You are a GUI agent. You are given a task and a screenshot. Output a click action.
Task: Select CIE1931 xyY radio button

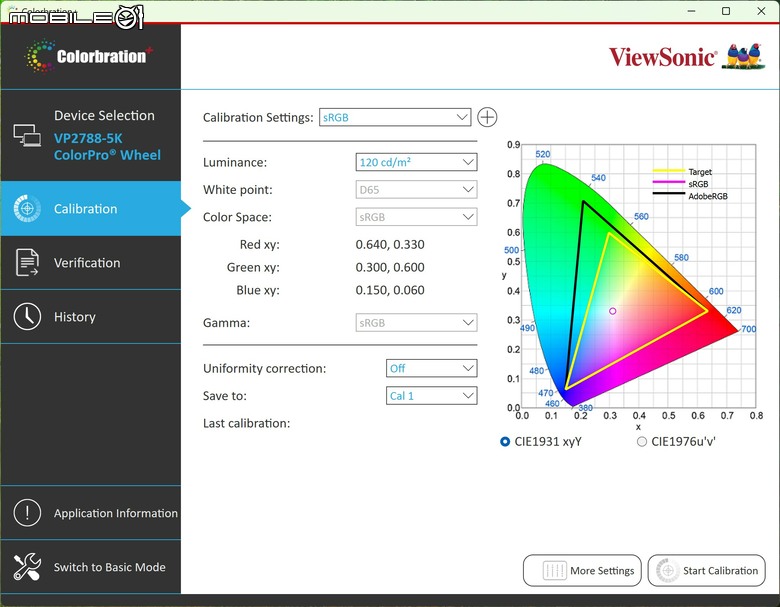505,442
